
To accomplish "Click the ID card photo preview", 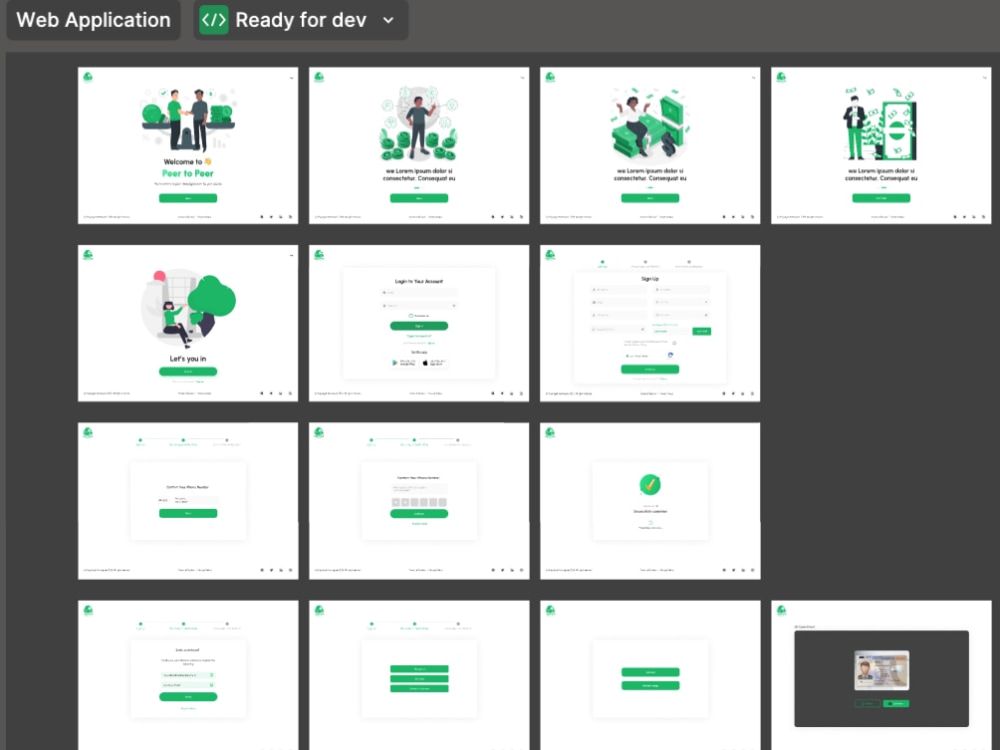I will pos(881,670).
